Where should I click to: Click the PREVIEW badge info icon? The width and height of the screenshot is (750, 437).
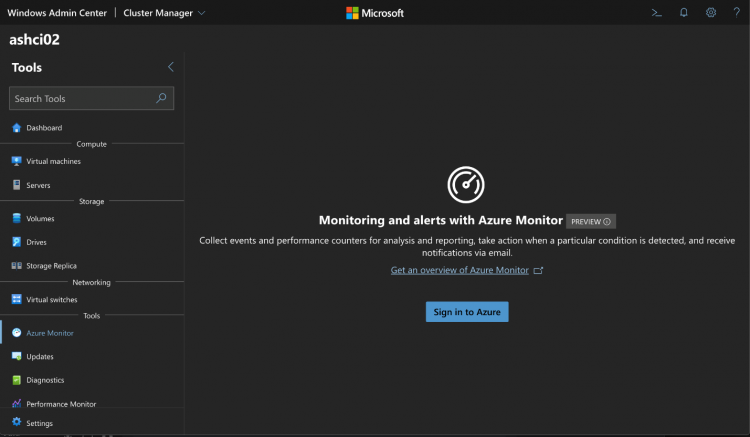pyautogui.click(x=607, y=221)
